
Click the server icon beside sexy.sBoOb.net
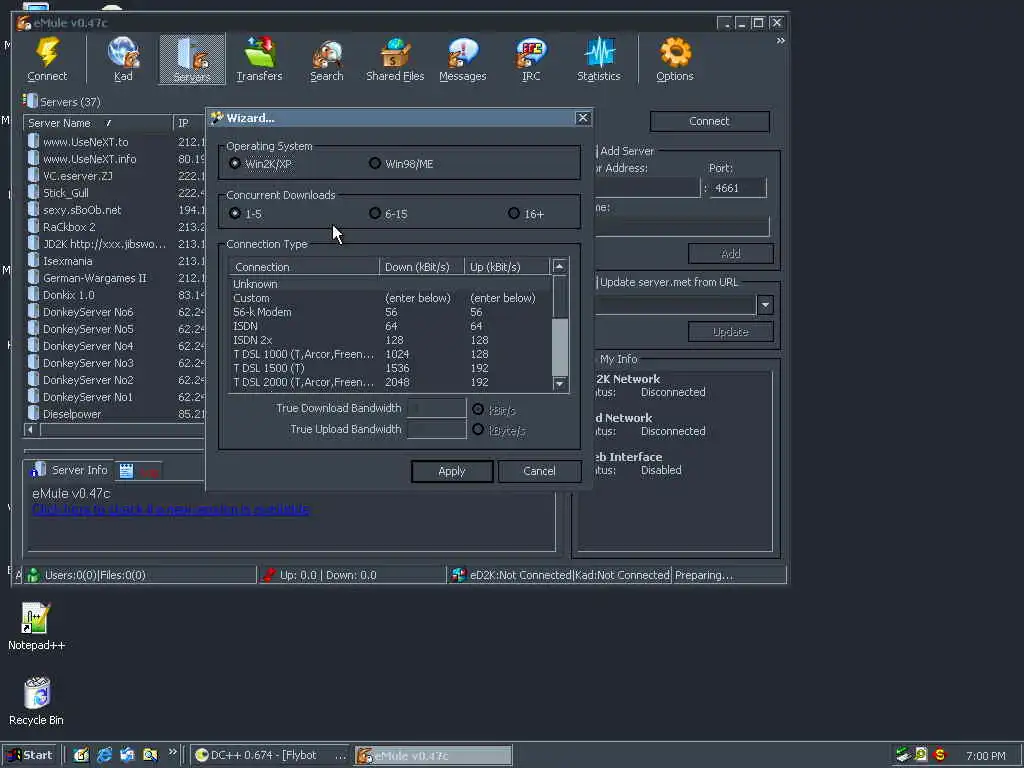[x=33, y=209]
